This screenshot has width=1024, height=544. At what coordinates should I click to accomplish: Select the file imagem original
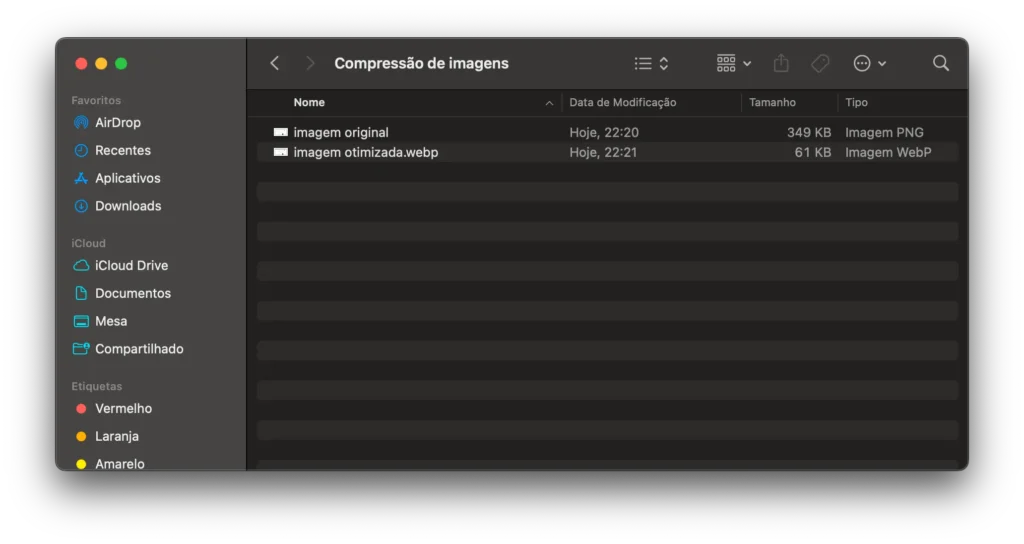click(340, 133)
